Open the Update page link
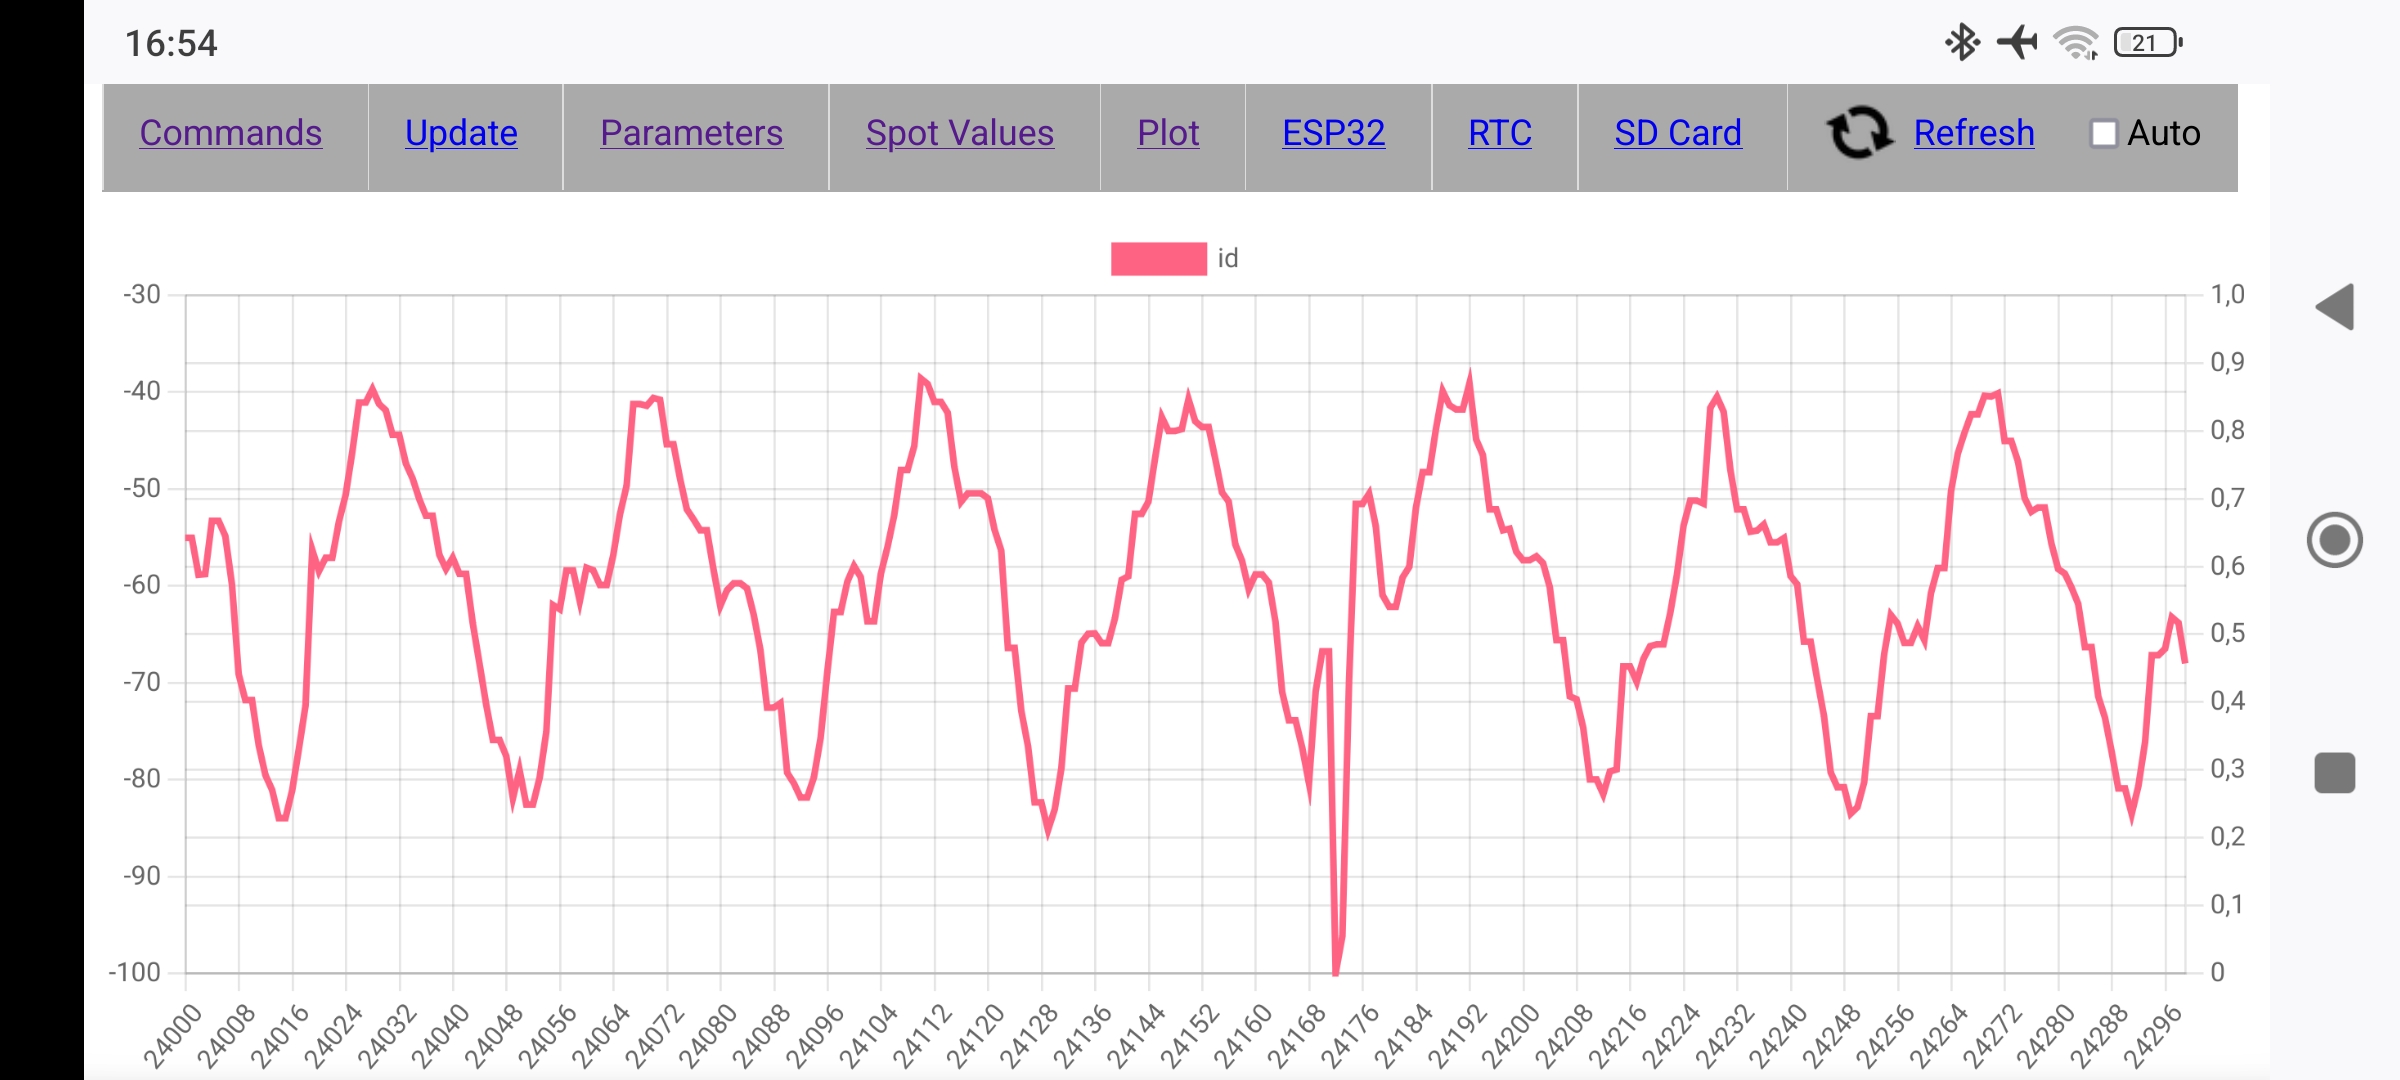Image resolution: width=2400 pixels, height=1080 pixels. point(461,133)
